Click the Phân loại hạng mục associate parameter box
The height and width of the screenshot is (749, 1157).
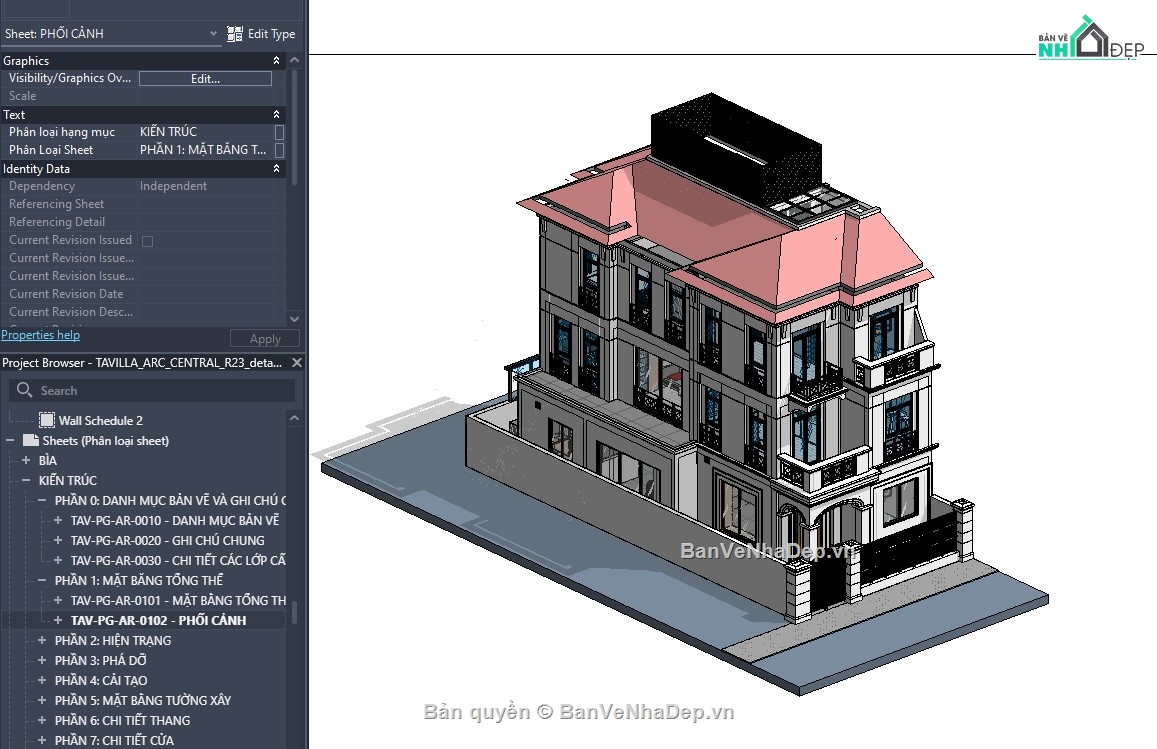(x=280, y=132)
